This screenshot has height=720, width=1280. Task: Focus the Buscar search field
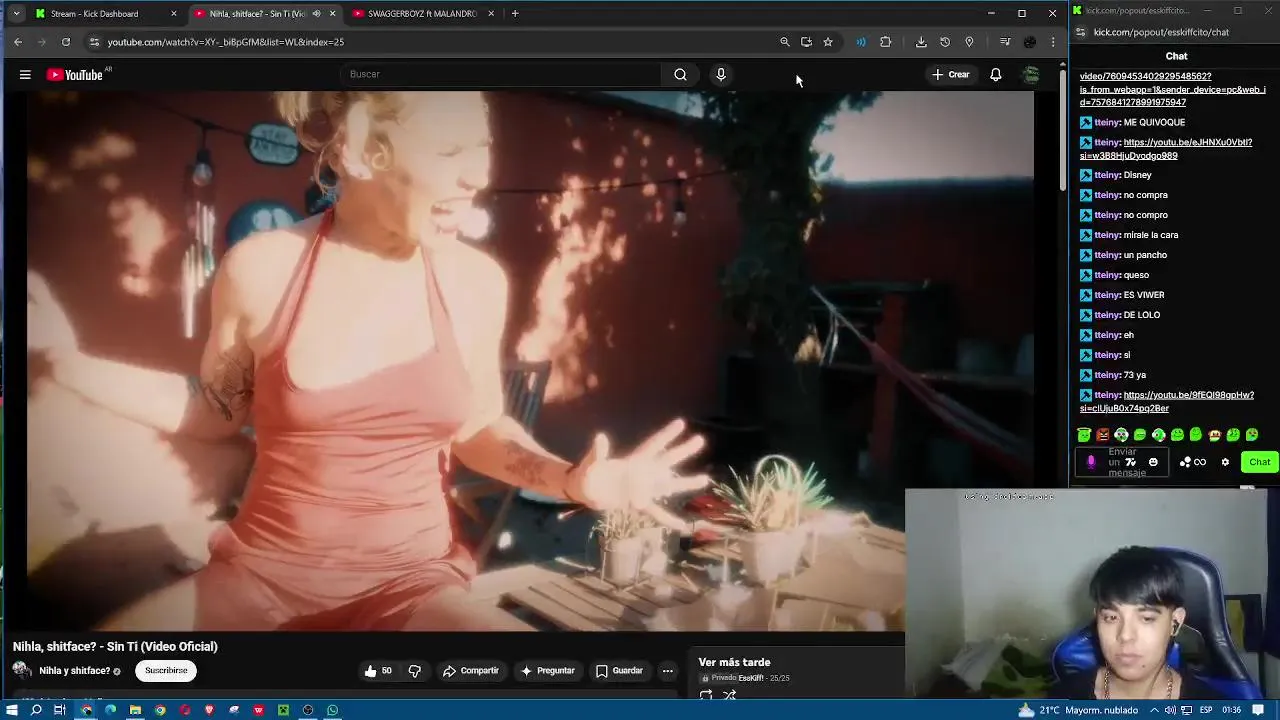click(500, 74)
